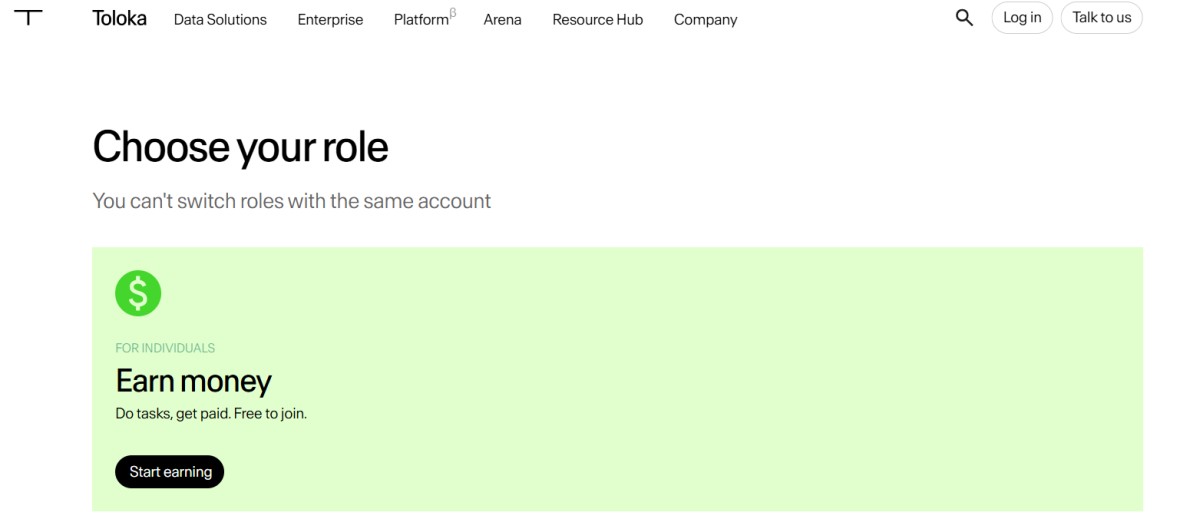Click the green dollar sign icon
This screenshot has height=519, width=1200.
(138, 293)
